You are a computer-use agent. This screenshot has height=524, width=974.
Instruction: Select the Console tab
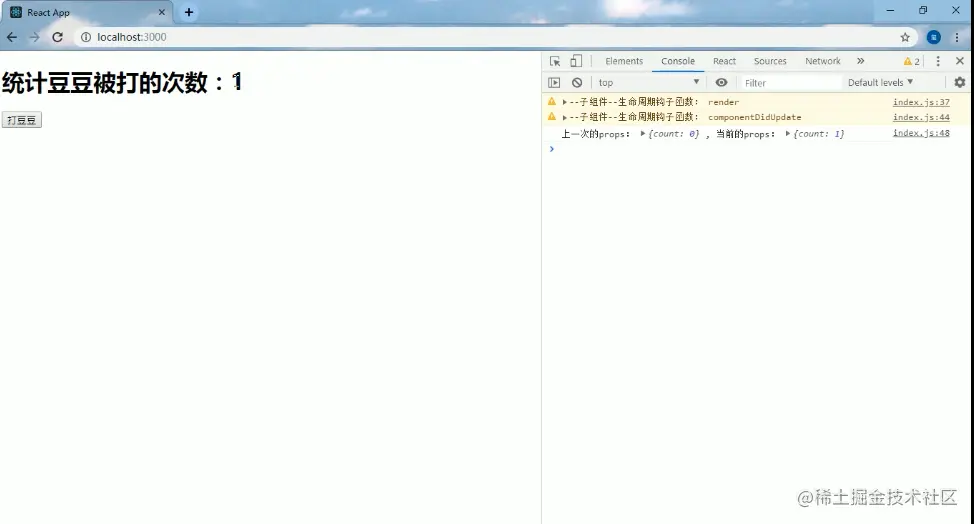[x=678, y=61]
